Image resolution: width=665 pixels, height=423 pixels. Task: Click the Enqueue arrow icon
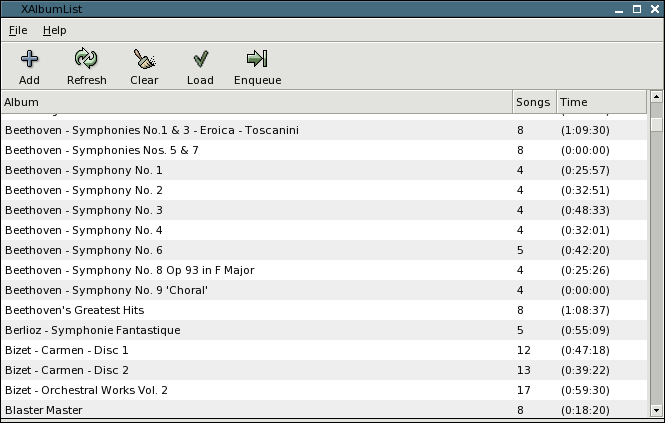tap(257, 60)
